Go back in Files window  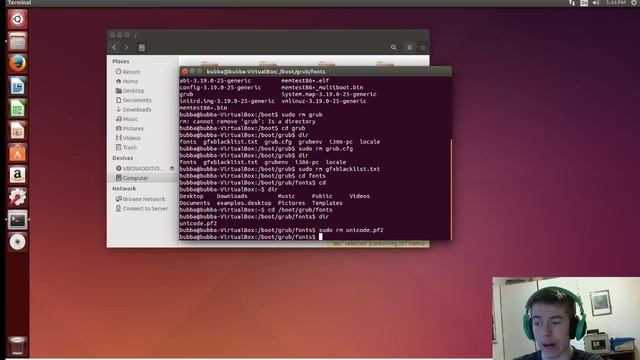(114, 47)
